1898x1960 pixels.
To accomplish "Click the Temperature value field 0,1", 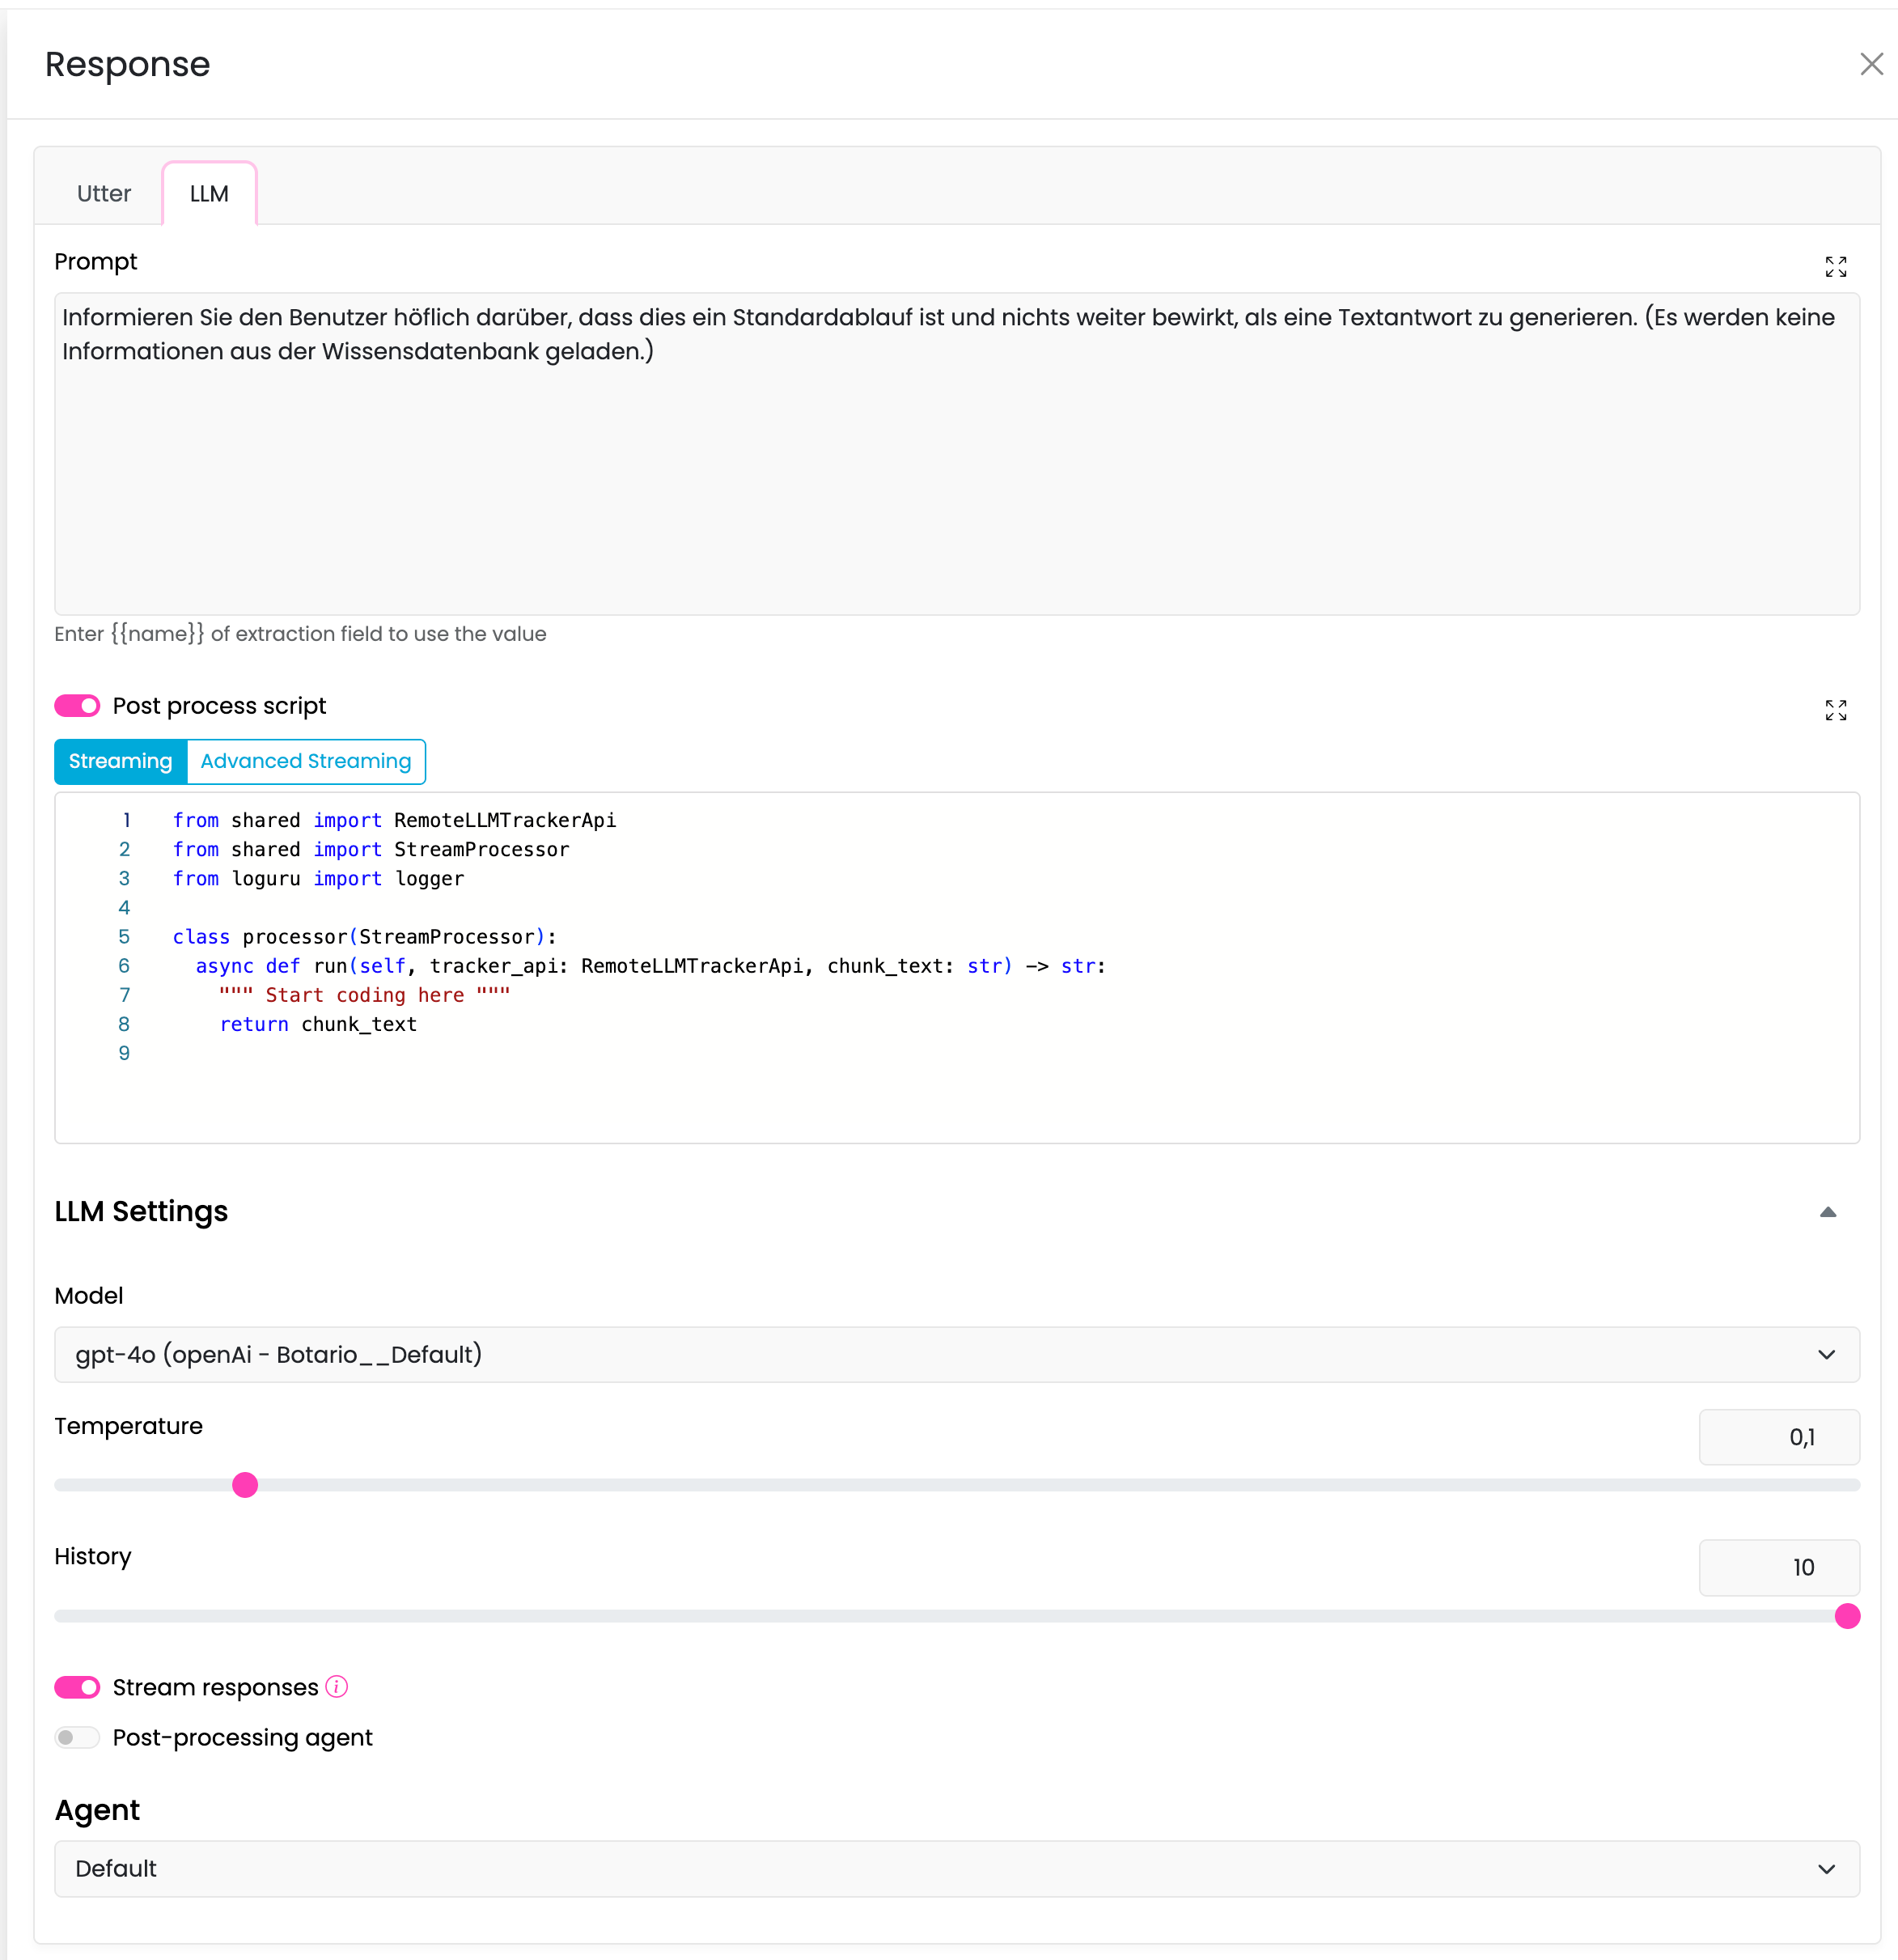I will 1779,1437.
